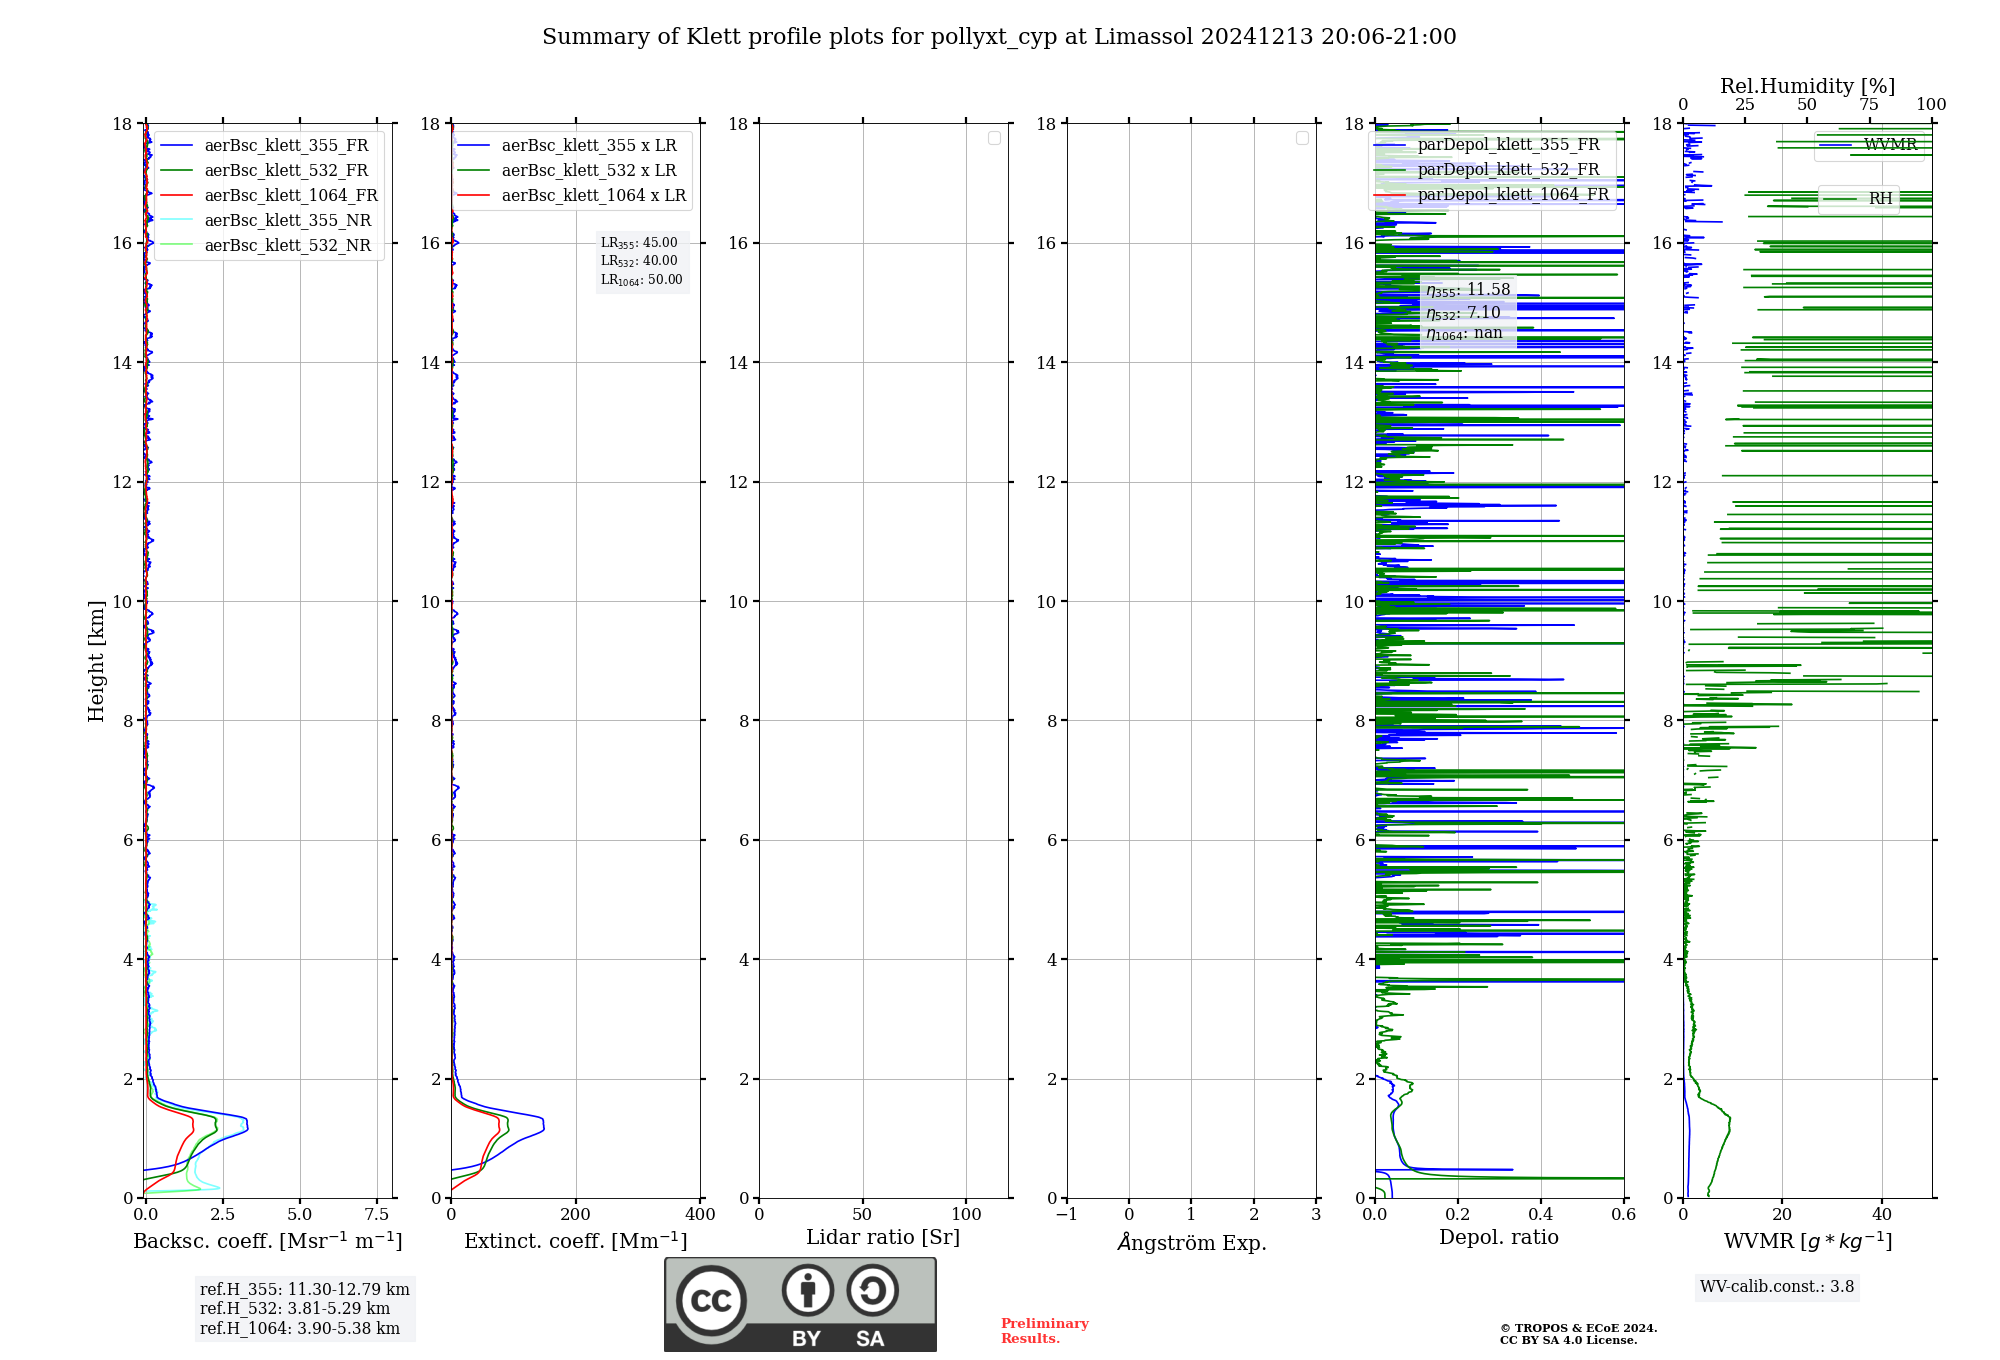2000x1360 pixels.
Task: Click the empty legend box in Ångström Exp. panel
Action: pyautogui.click(x=1302, y=138)
